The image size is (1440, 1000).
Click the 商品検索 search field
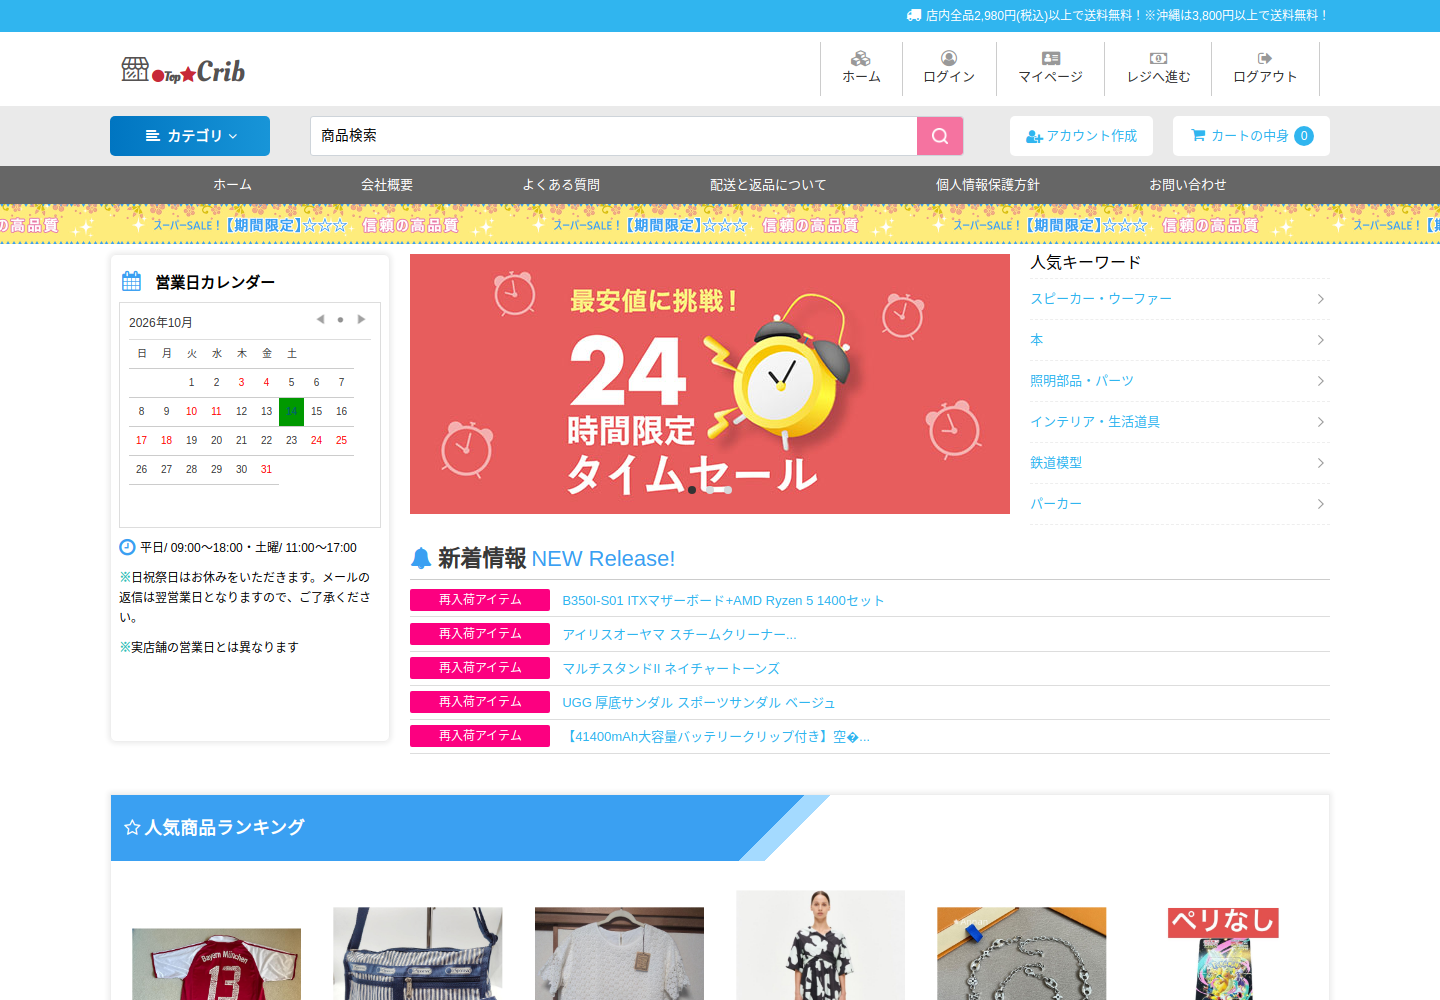pos(613,136)
